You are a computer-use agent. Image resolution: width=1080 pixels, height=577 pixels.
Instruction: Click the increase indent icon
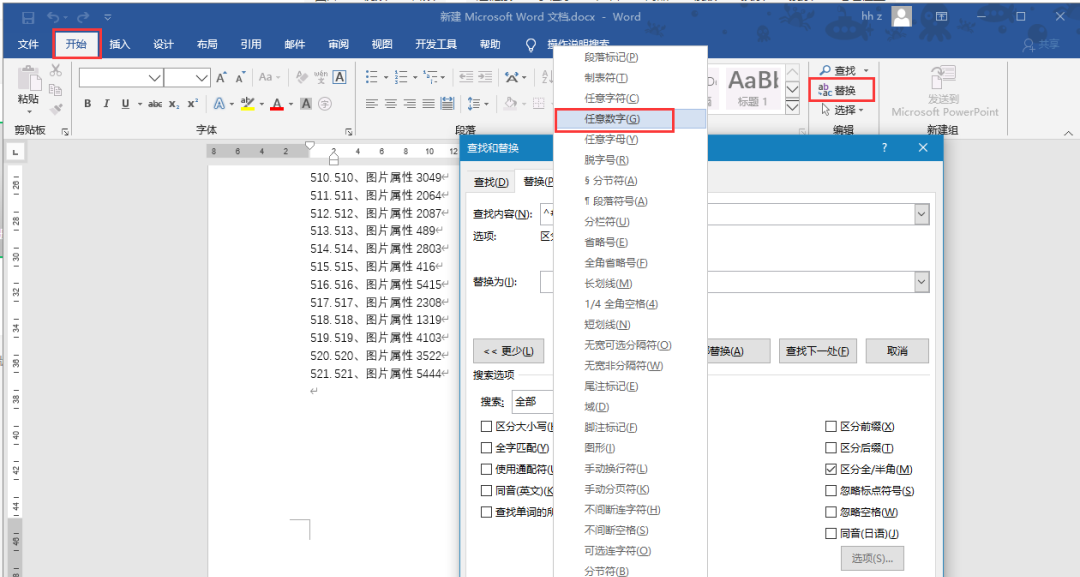pos(486,77)
